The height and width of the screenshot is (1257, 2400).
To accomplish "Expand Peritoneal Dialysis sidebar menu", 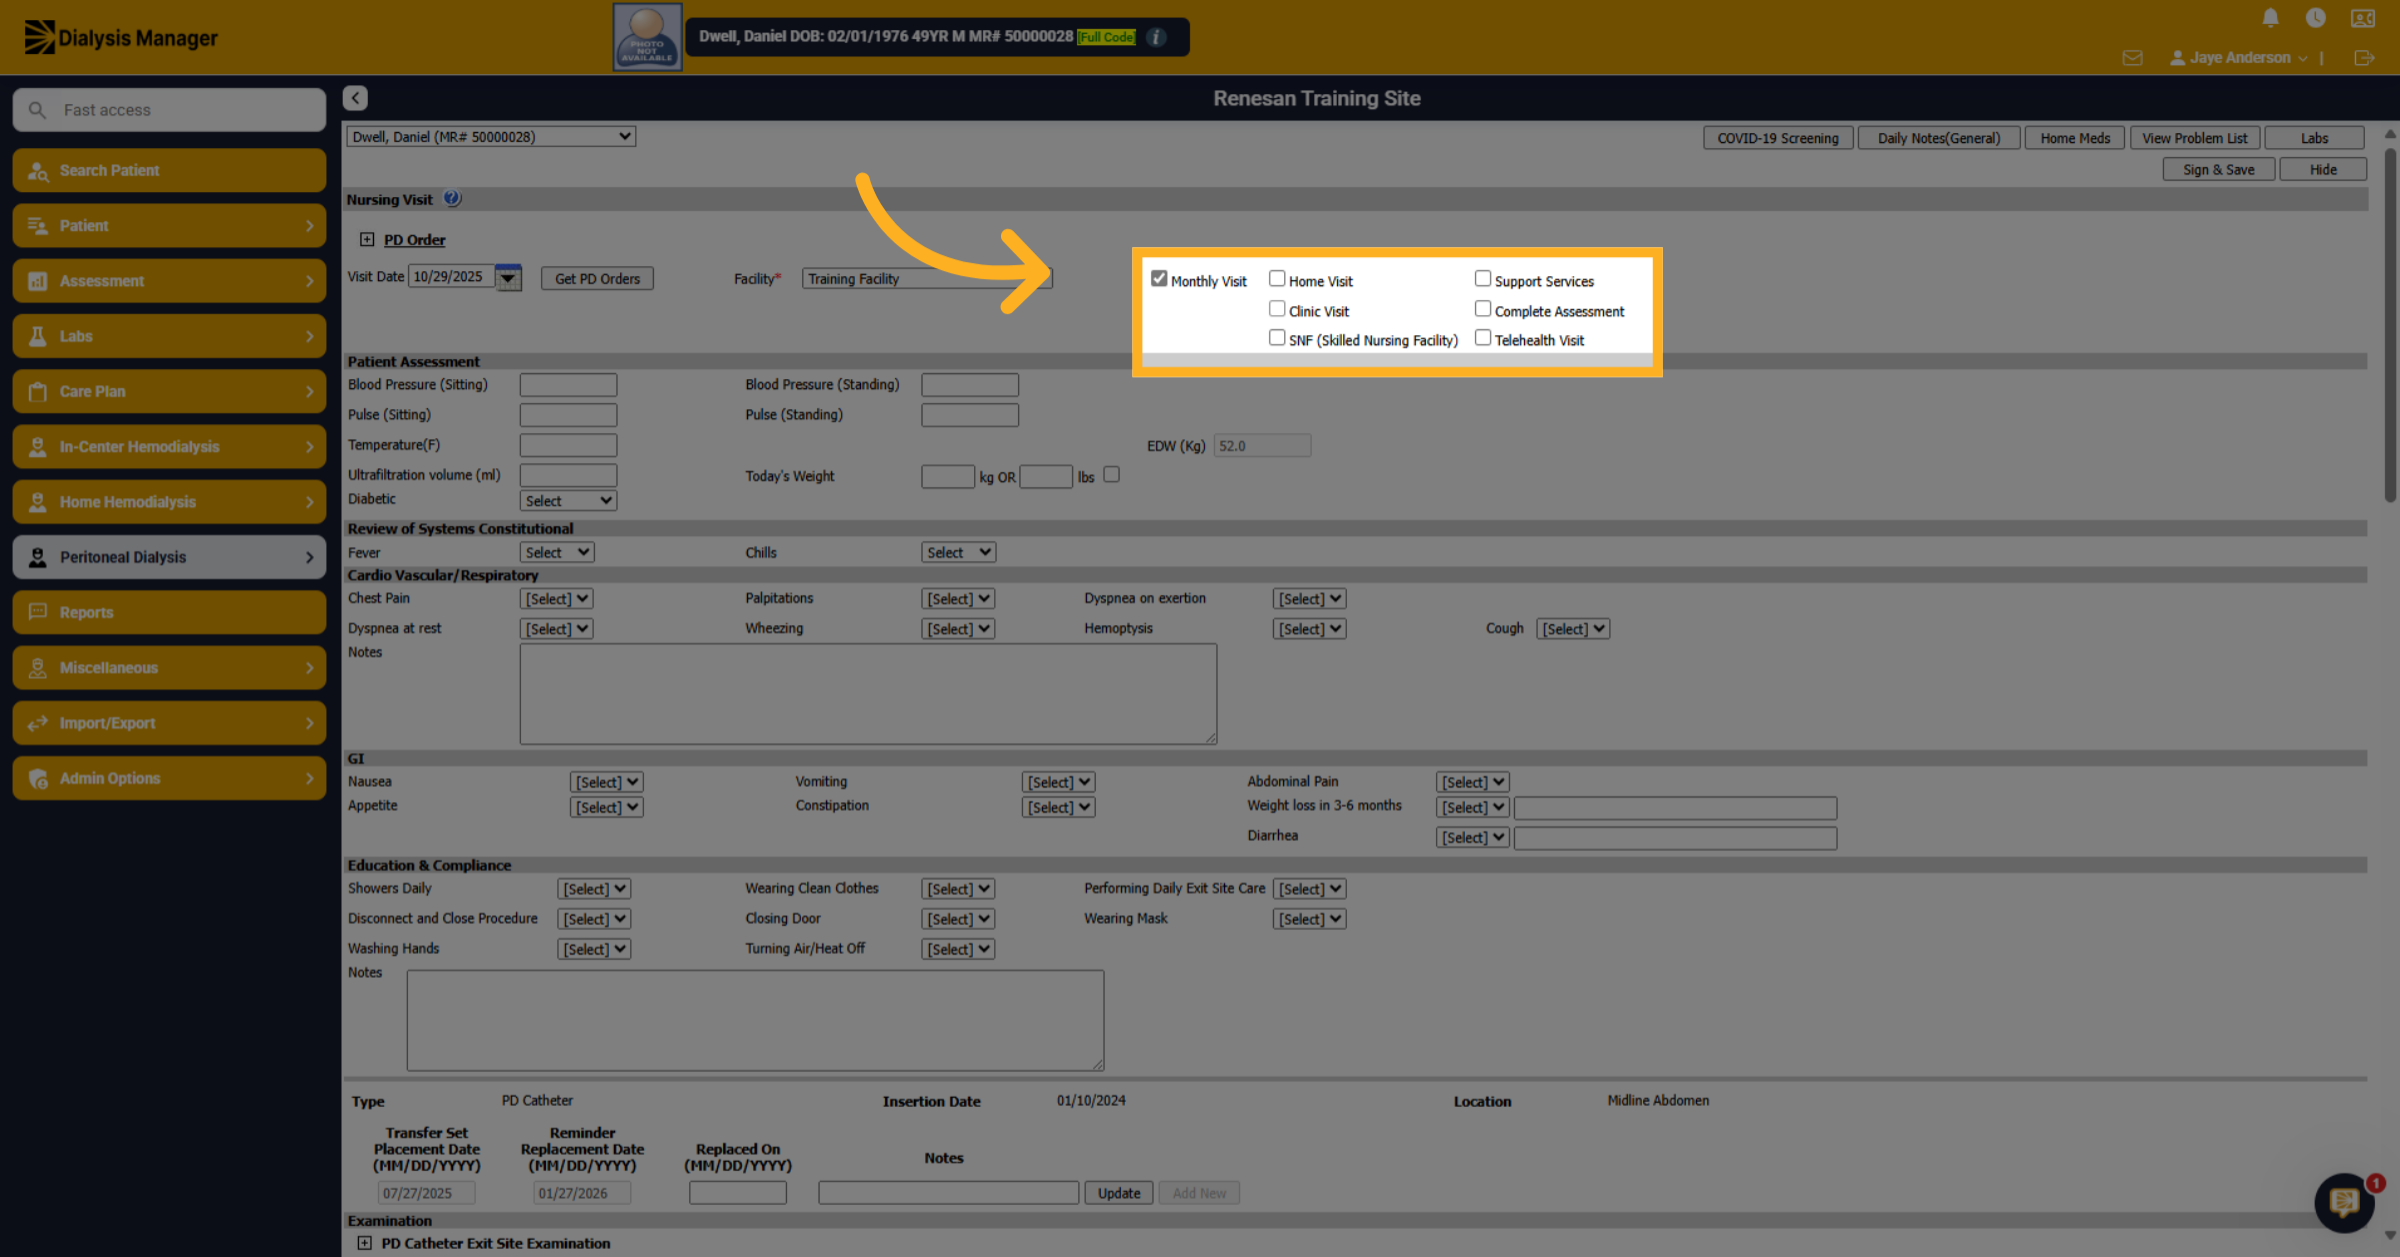I will pyautogui.click(x=169, y=557).
